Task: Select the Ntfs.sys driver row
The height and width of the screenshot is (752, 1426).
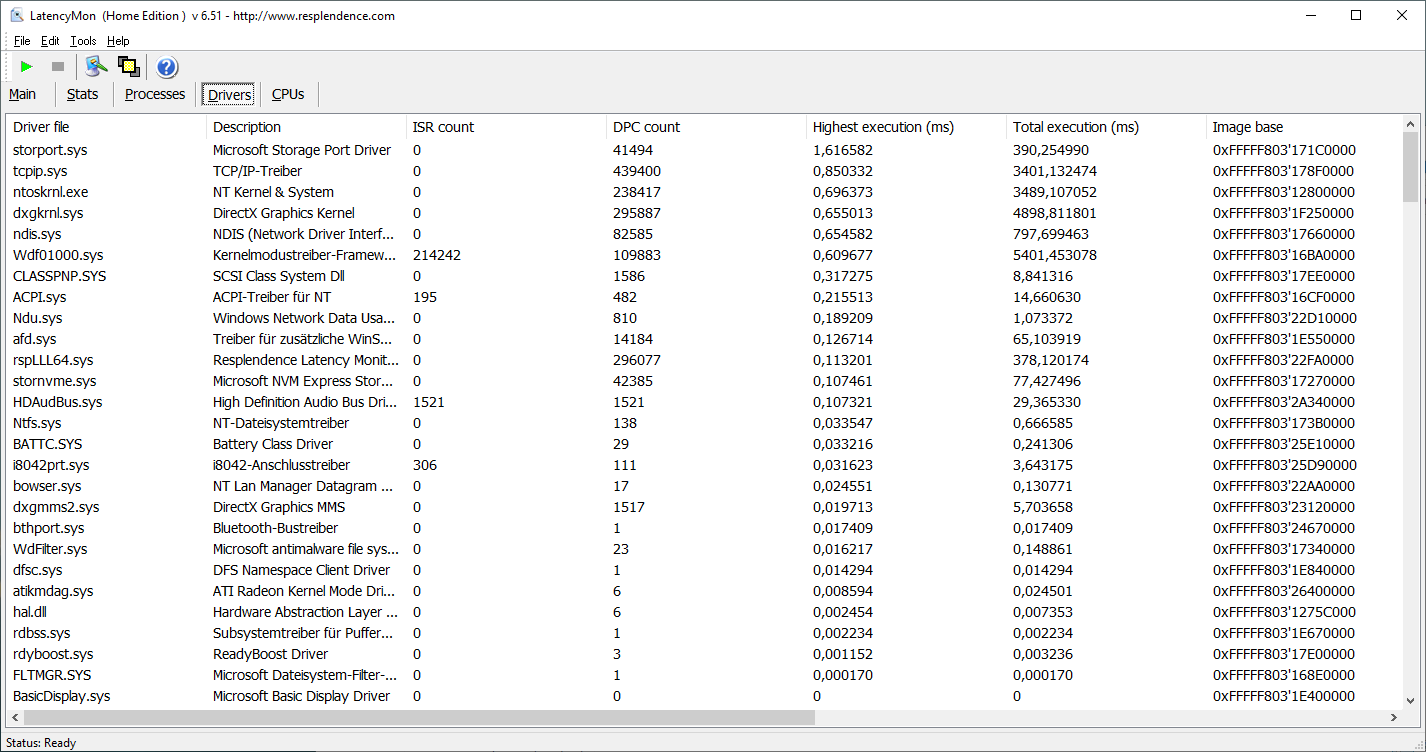Action: point(704,423)
